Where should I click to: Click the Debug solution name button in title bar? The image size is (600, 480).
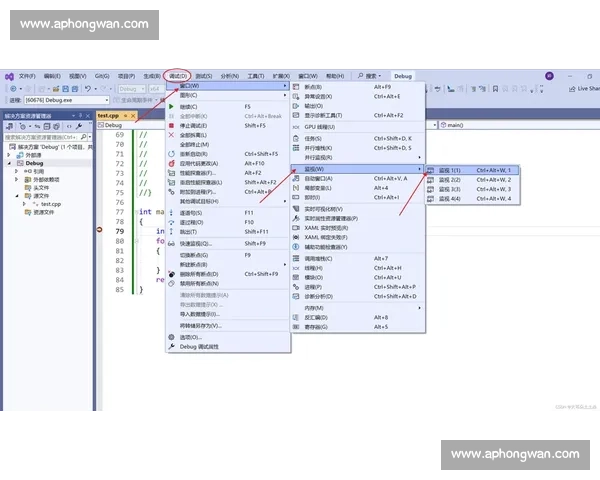tap(403, 76)
